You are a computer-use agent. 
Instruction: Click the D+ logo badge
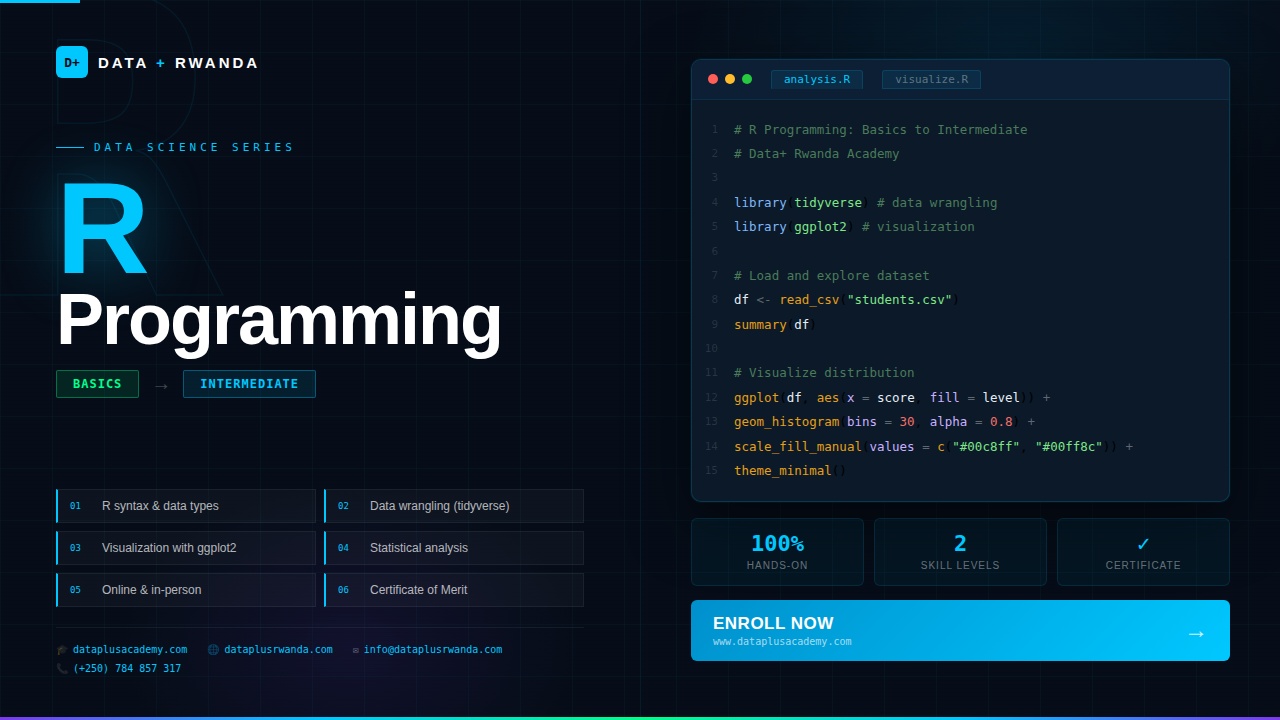72,62
